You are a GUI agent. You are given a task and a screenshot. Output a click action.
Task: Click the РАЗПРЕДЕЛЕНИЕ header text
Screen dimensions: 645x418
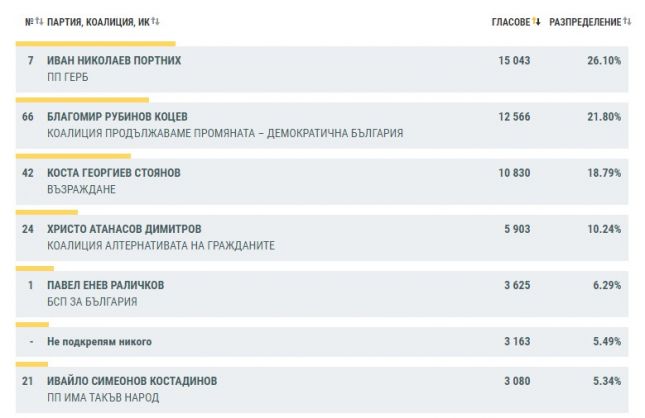585,22
